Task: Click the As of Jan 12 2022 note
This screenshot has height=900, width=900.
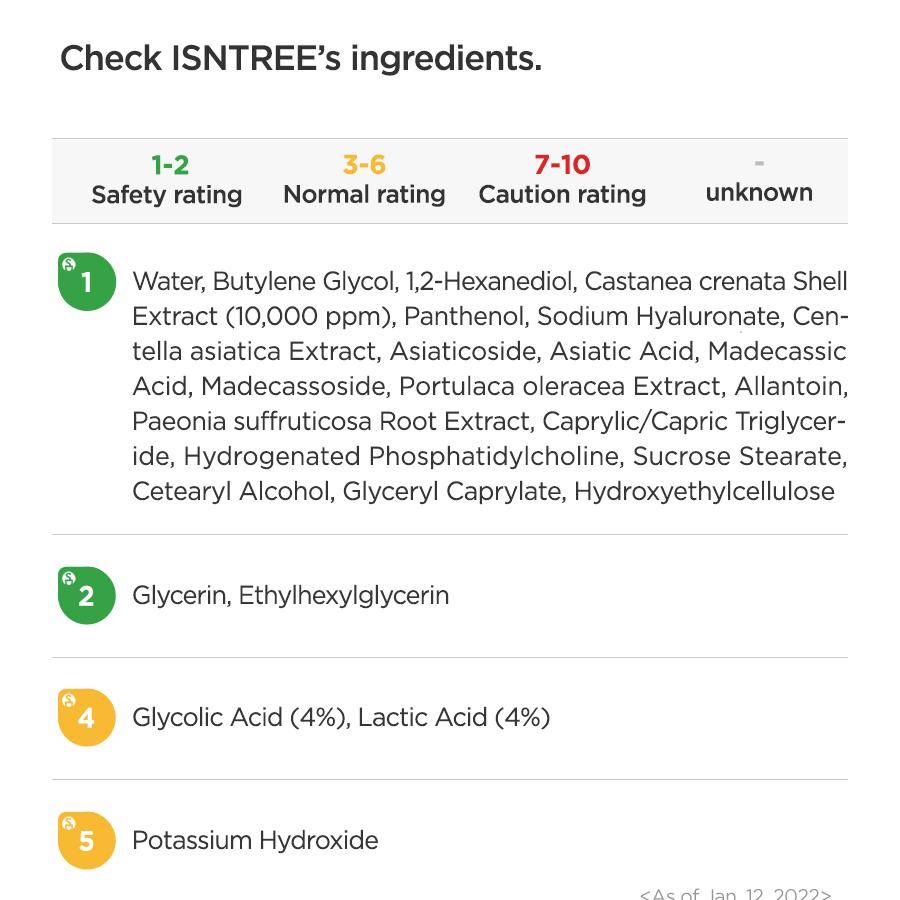Action: click(736, 894)
